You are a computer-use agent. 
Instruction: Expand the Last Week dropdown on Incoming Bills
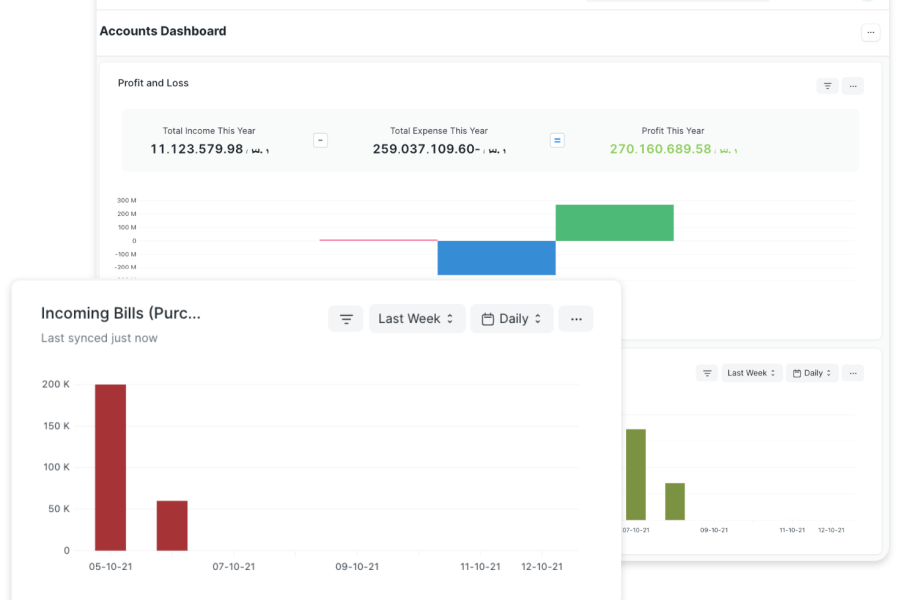[417, 319]
